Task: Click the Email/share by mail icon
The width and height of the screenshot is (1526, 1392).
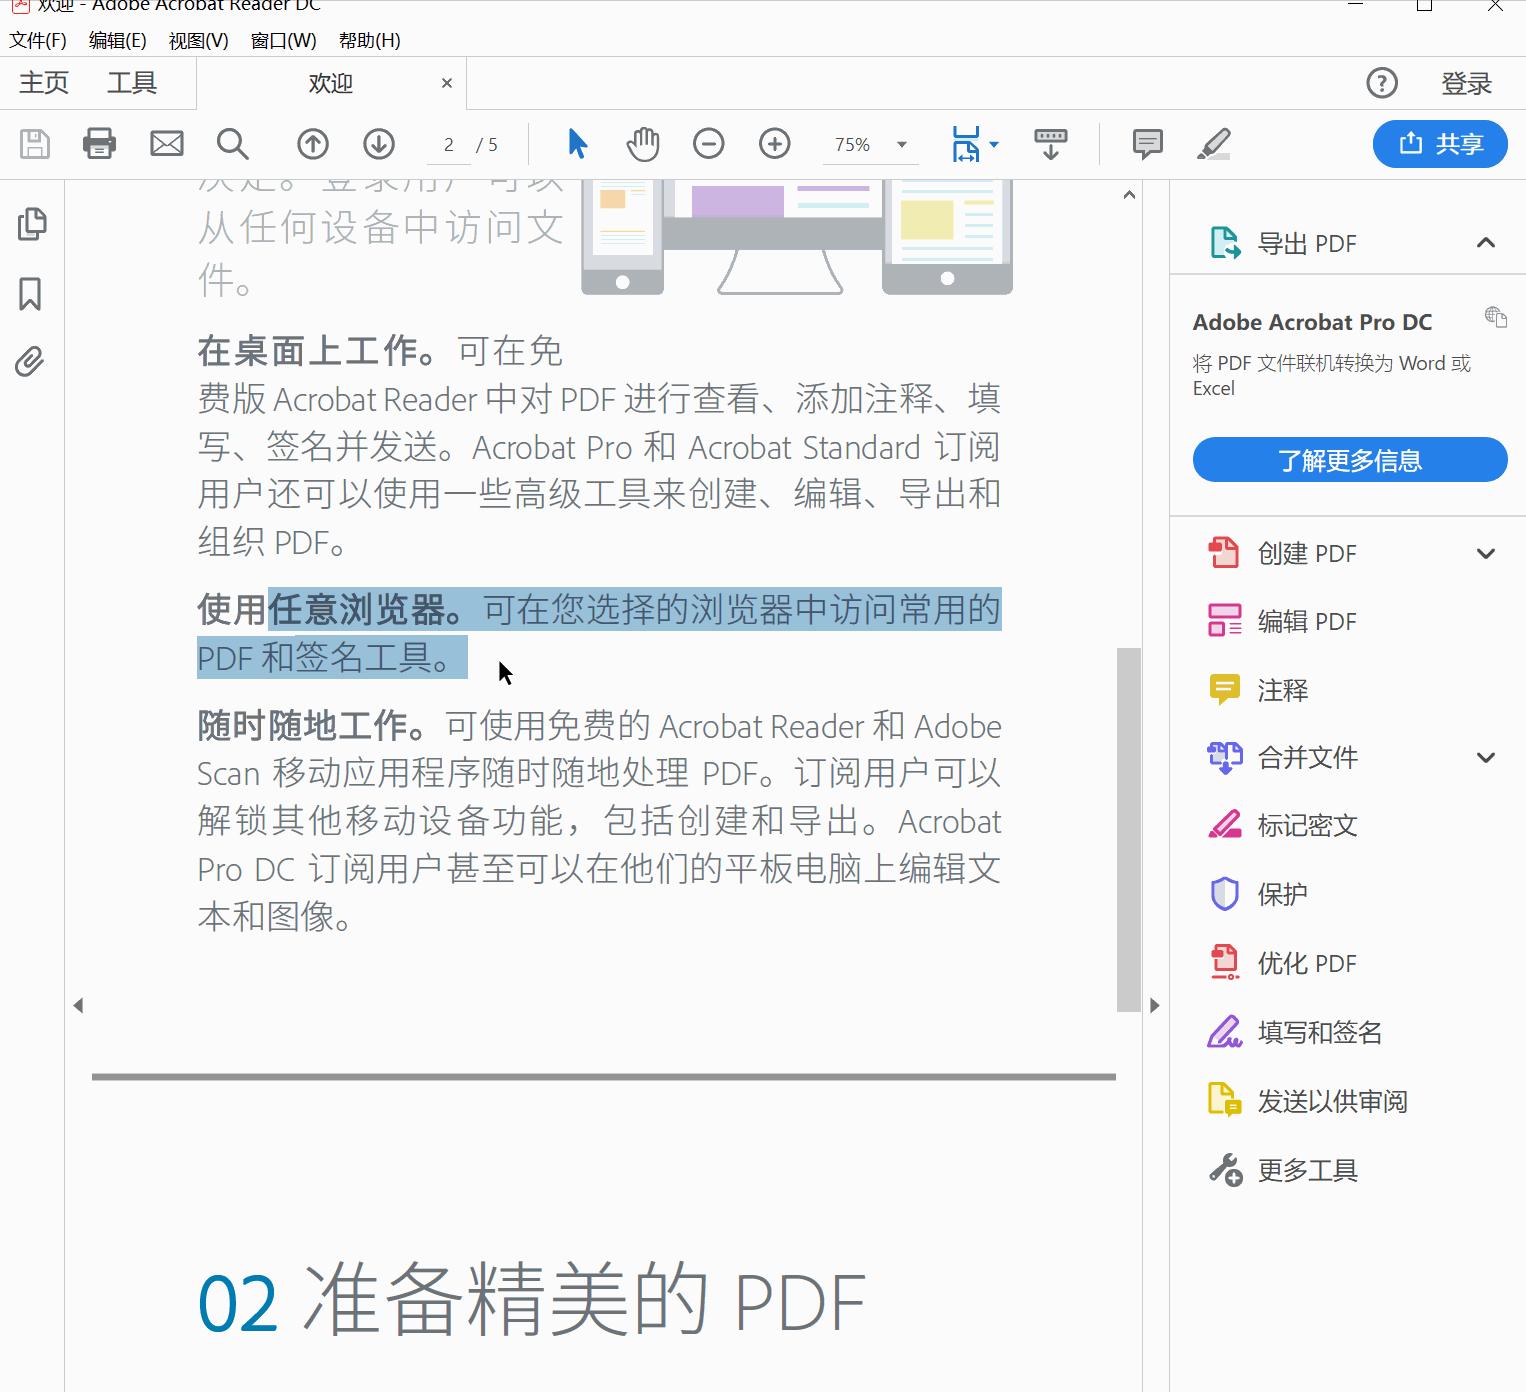Action: point(166,144)
